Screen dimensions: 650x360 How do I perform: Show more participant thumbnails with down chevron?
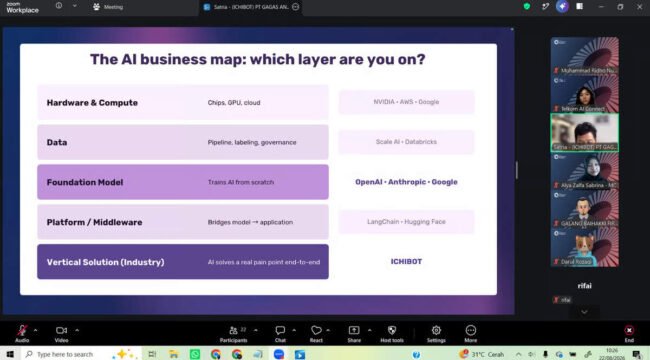point(584,312)
